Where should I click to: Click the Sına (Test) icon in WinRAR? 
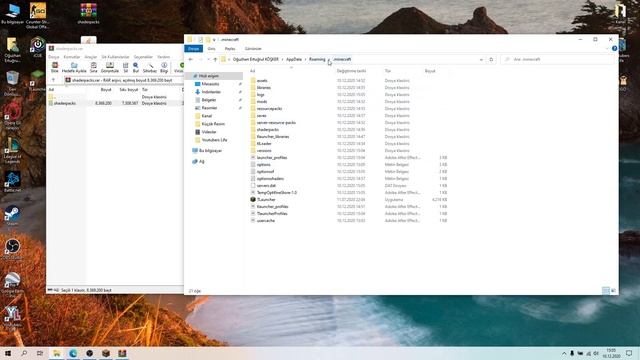point(93,67)
